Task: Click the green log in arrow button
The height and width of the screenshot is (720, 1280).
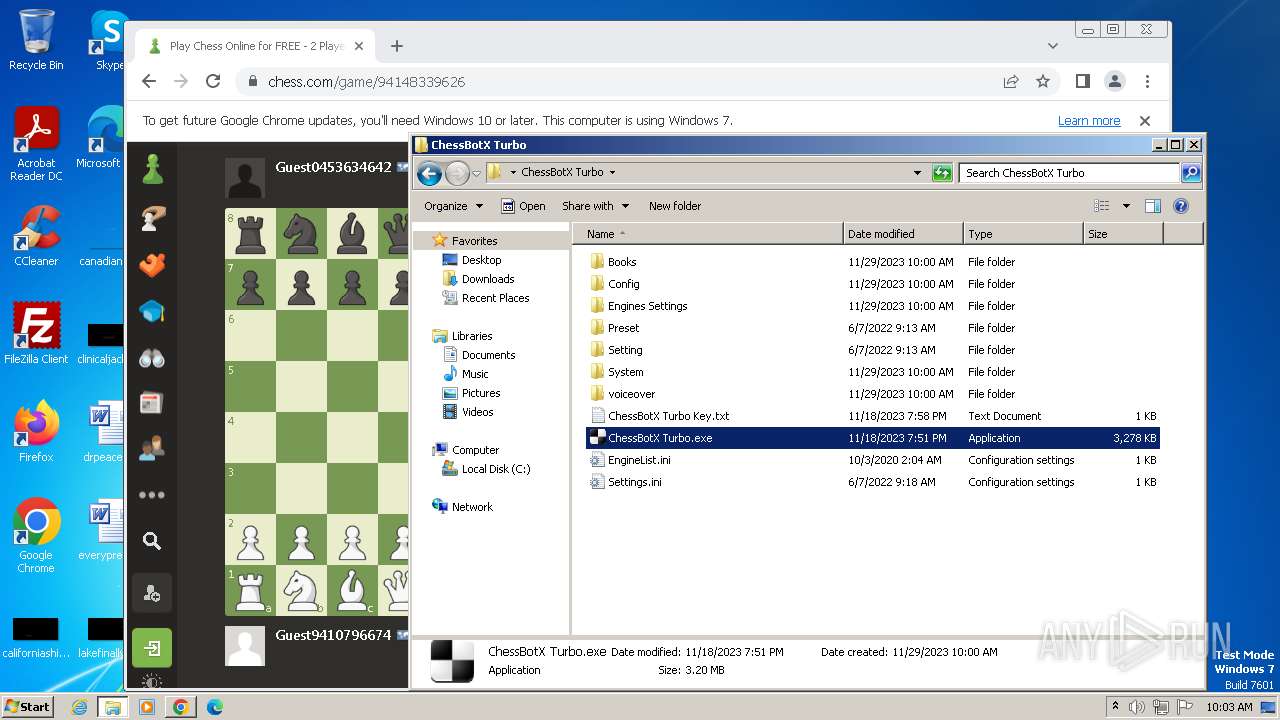Action: point(152,648)
